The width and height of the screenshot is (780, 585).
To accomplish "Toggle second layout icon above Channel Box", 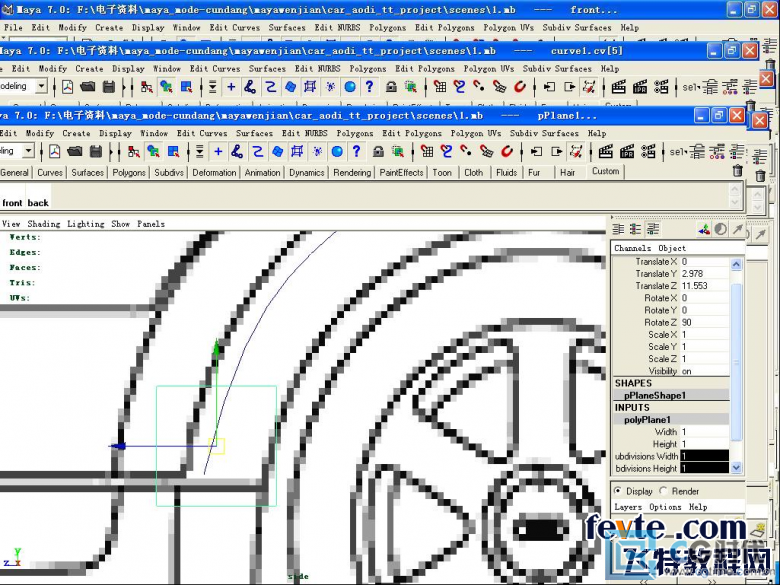I will (636, 229).
